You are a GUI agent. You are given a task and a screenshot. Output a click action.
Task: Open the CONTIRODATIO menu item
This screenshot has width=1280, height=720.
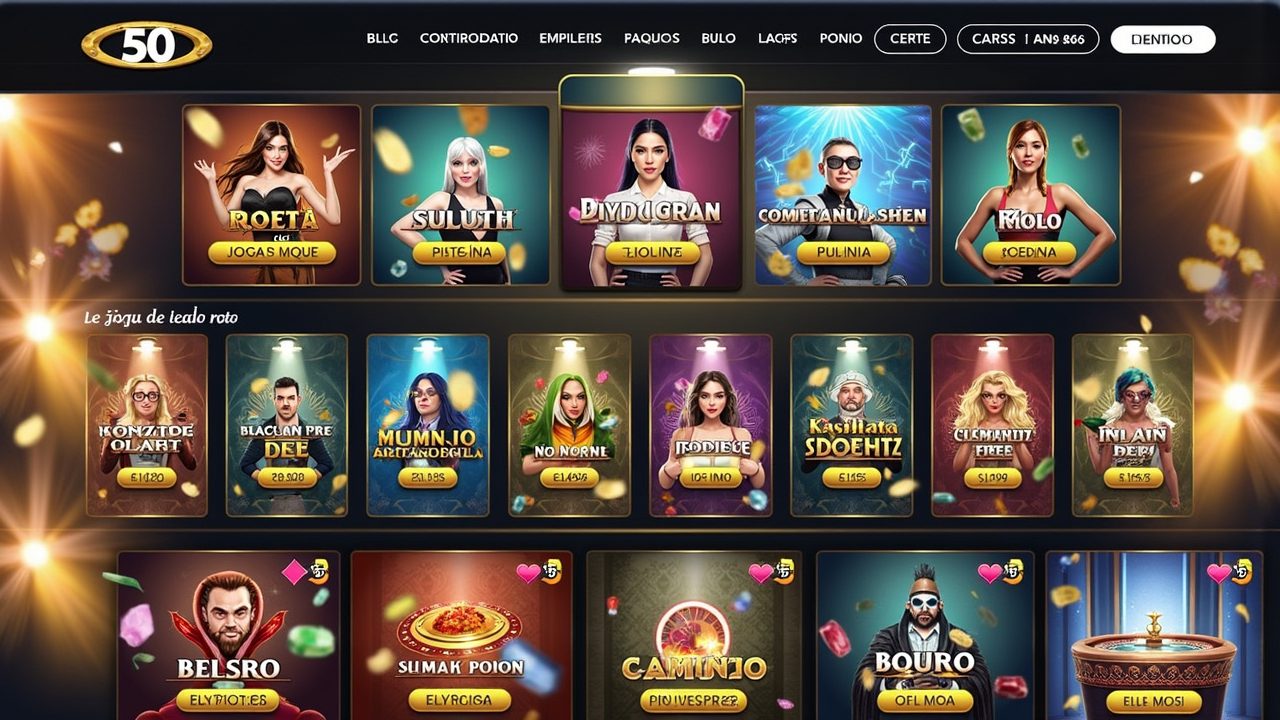click(x=469, y=38)
